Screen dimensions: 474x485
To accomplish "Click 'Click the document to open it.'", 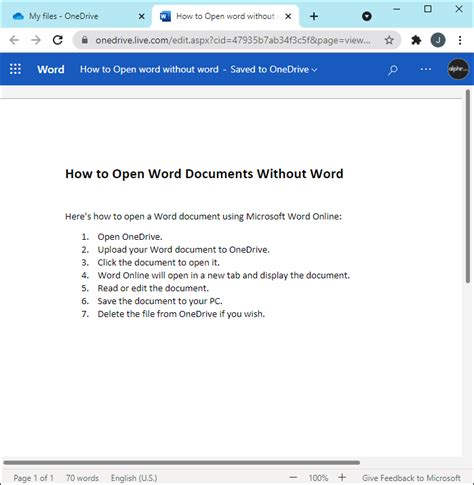I will pyautogui.click(x=158, y=262).
